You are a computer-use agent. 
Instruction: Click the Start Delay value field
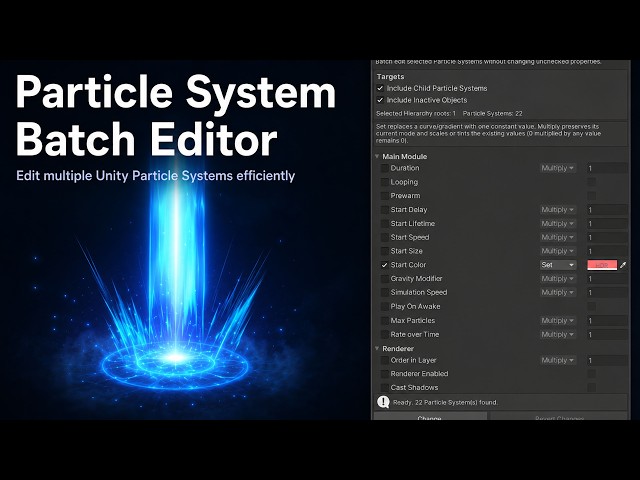click(607, 210)
